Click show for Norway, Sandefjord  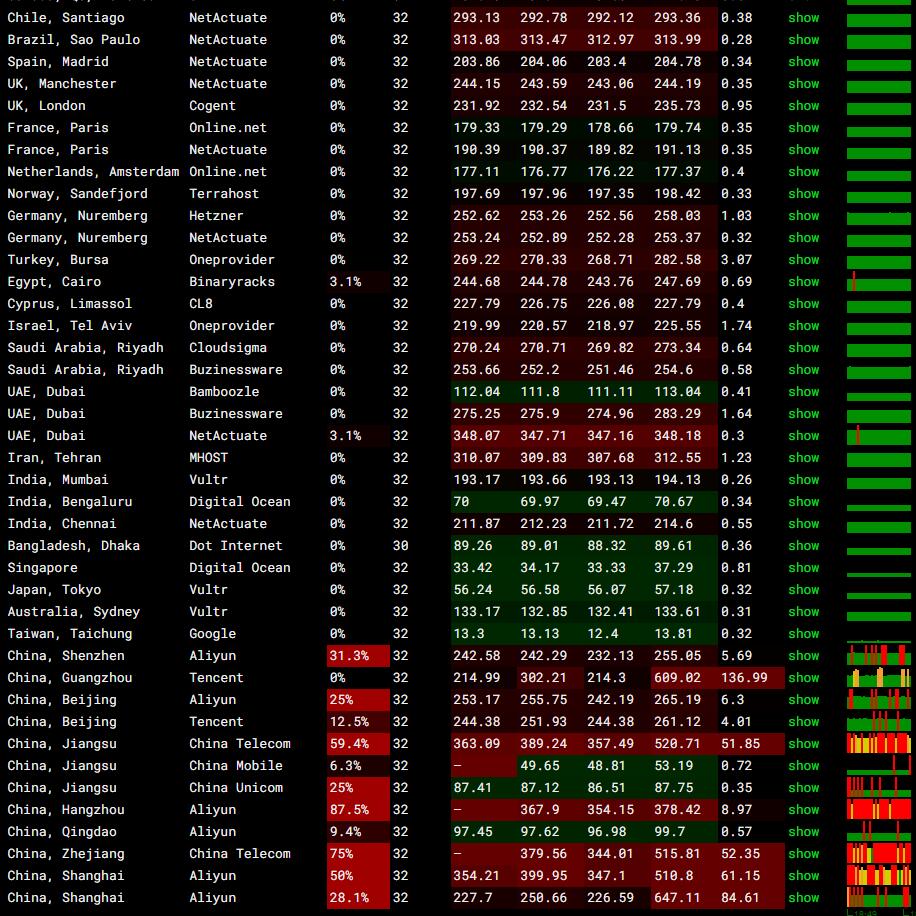pyautogui.click(x=803, y=193)
